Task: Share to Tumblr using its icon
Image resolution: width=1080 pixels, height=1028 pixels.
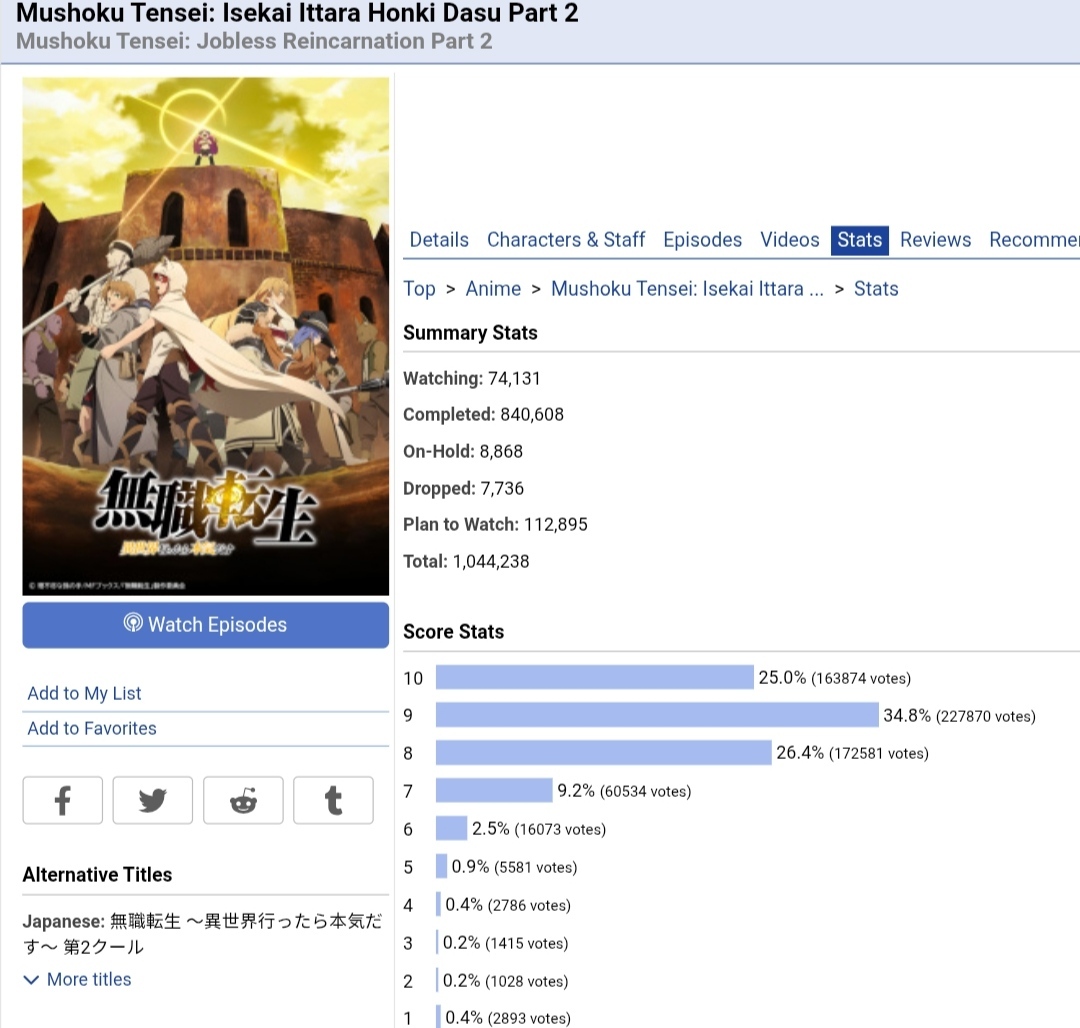Action: click(333, 800)
